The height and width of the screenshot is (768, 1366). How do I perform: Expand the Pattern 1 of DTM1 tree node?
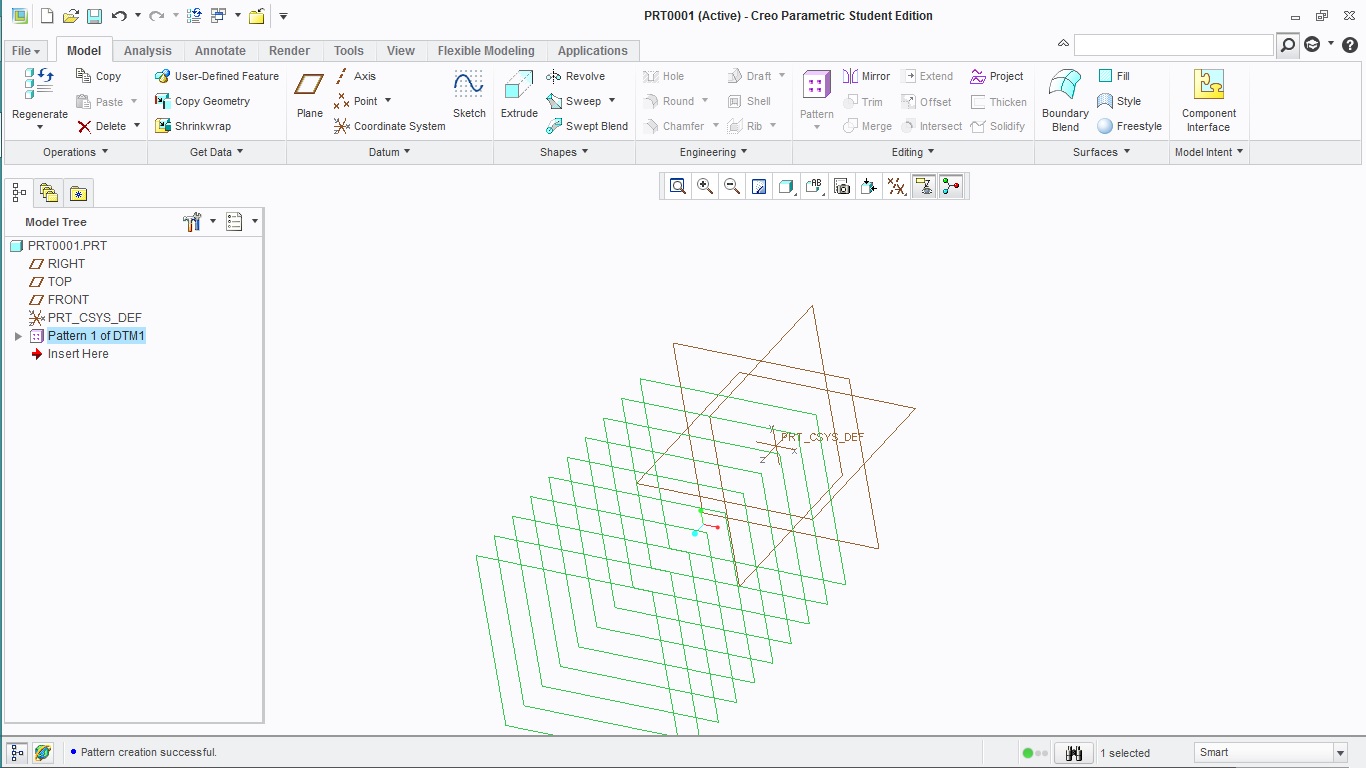point(18,336)
